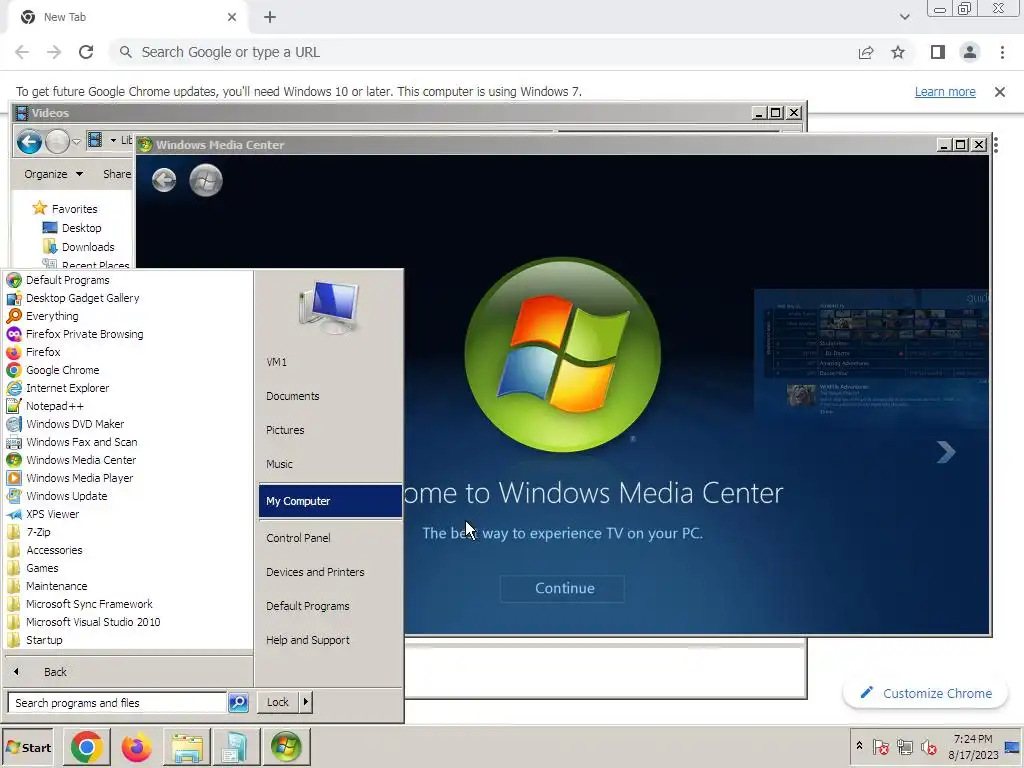The image size is (1024, 768).
Task: Go Back to the main Start menu
Action: (x=55, y=672)
